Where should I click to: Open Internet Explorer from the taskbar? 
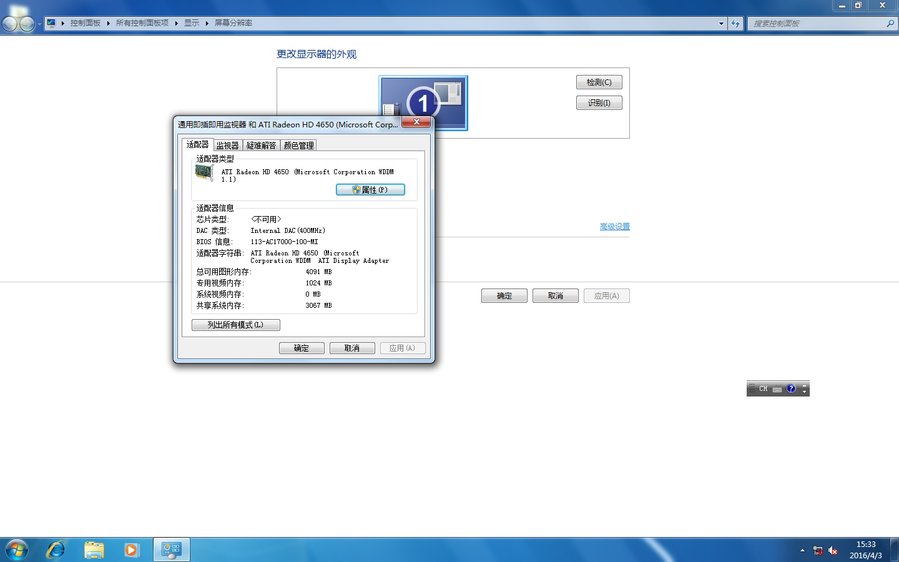pyautogui.click(x=56, y=549)
